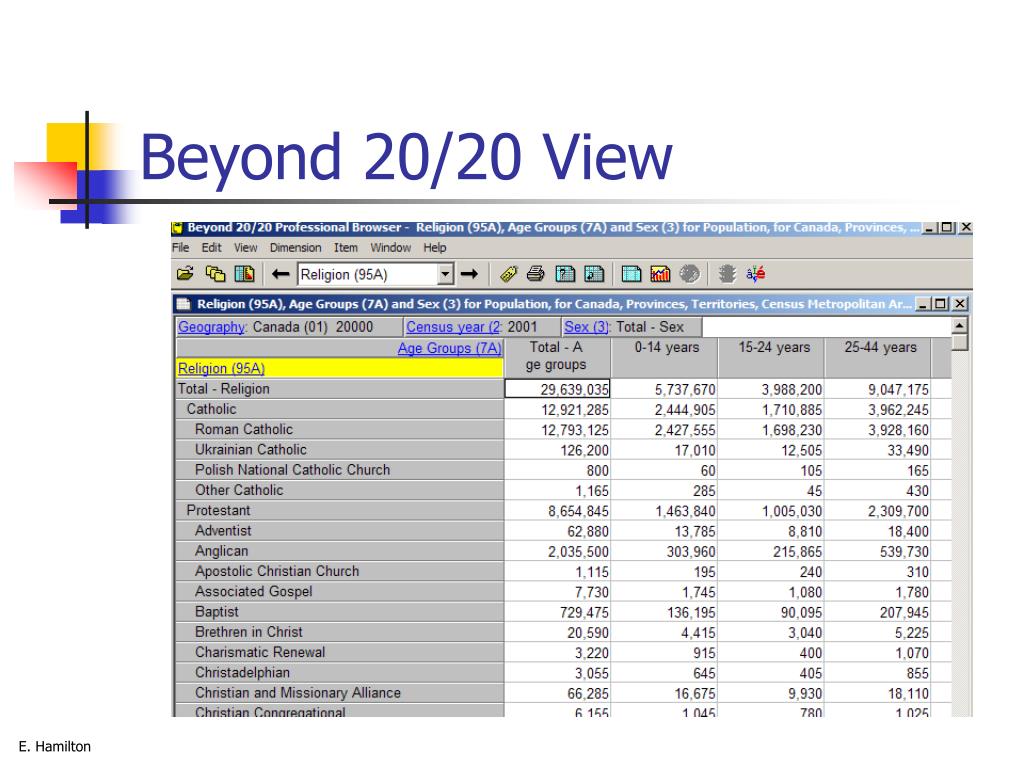Image resolution: width=1024 pixels, height=768 pixels.
Task: Select the 'Christadelphian' row header
Action: (340, 672)
